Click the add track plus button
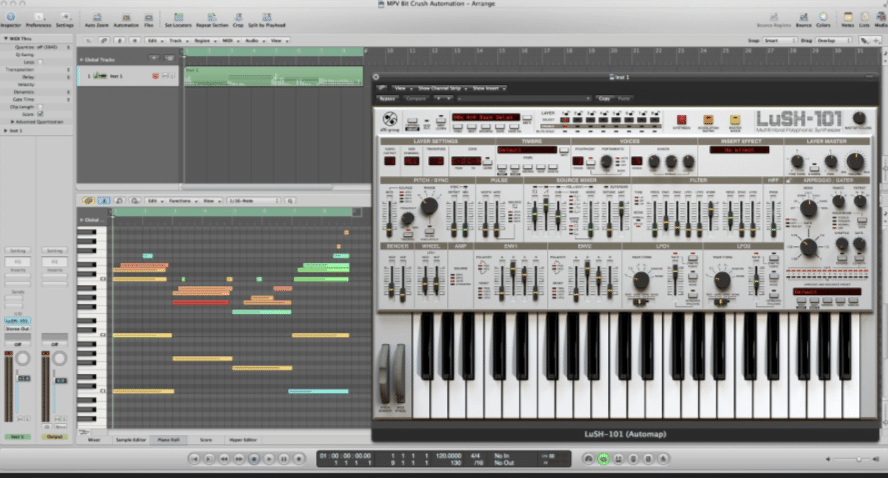888x478 pixels. (x=153, y=58)
